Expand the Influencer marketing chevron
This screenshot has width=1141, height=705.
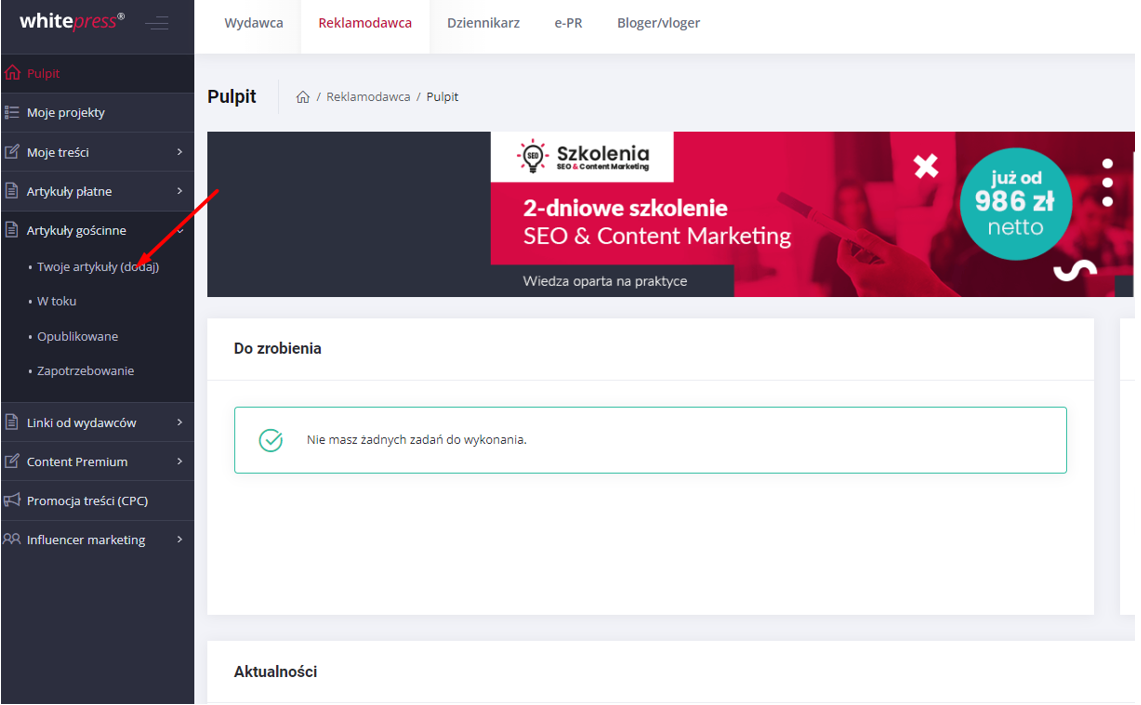point(180,539)
